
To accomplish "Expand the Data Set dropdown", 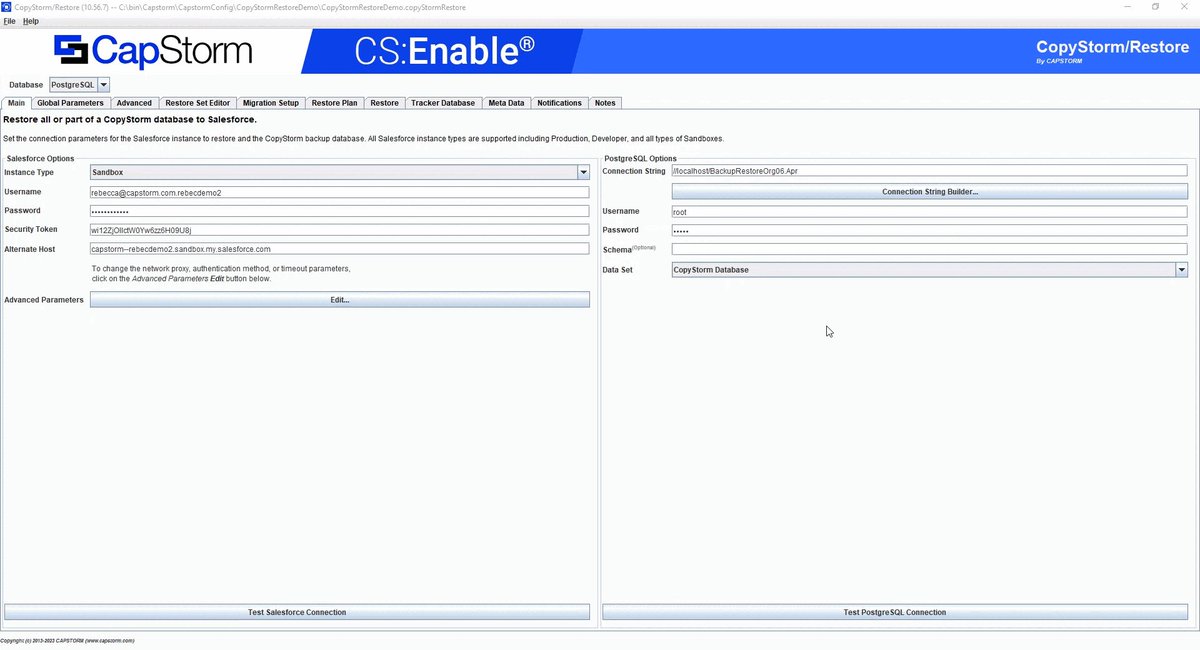I will coord(929,270).
